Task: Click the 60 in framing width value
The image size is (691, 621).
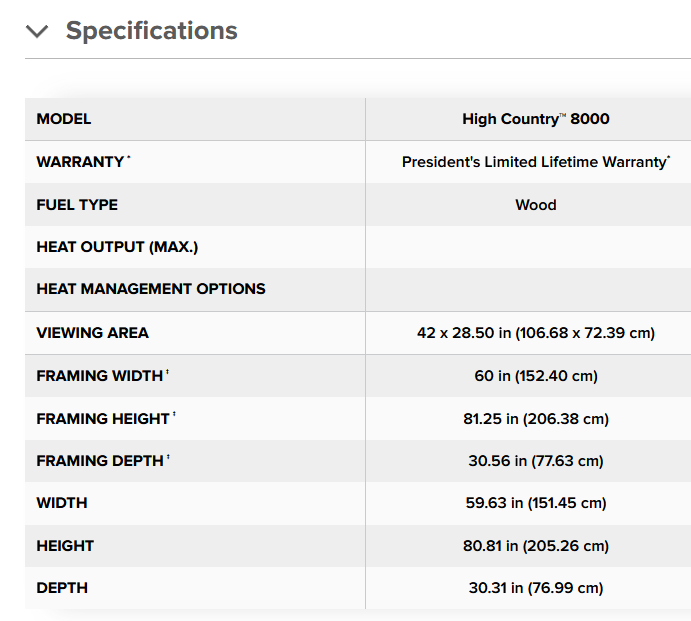Action: pos(536,376)
